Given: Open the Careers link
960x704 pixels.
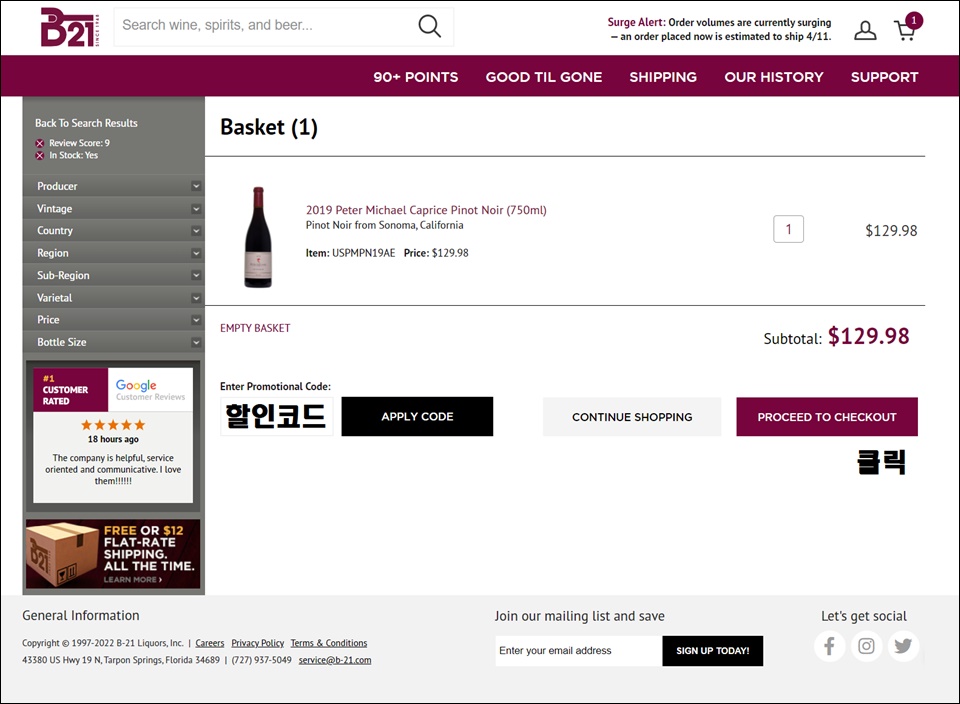Looking at the screenshot, I should 210,643.
